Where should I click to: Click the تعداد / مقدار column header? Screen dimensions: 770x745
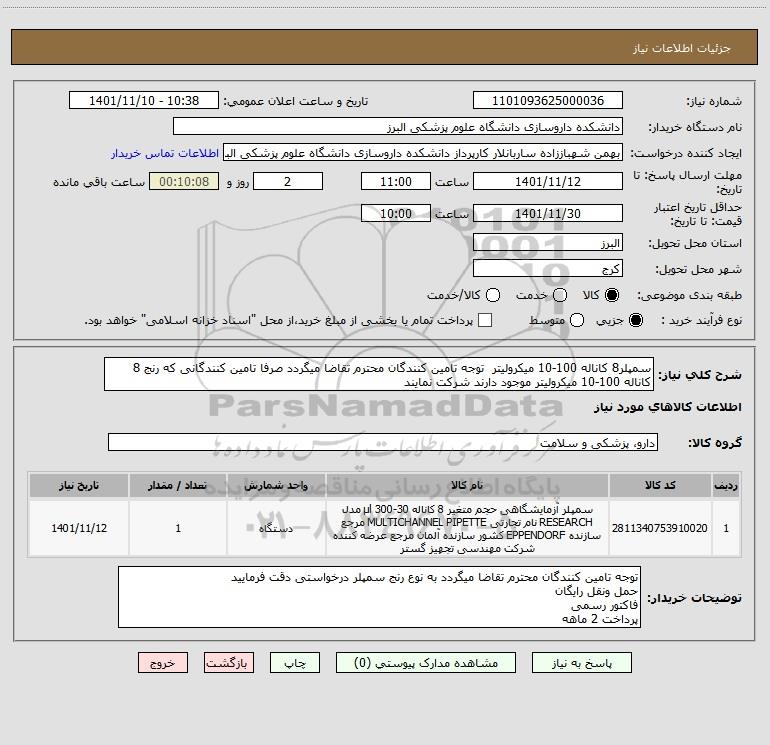[178, 485]
